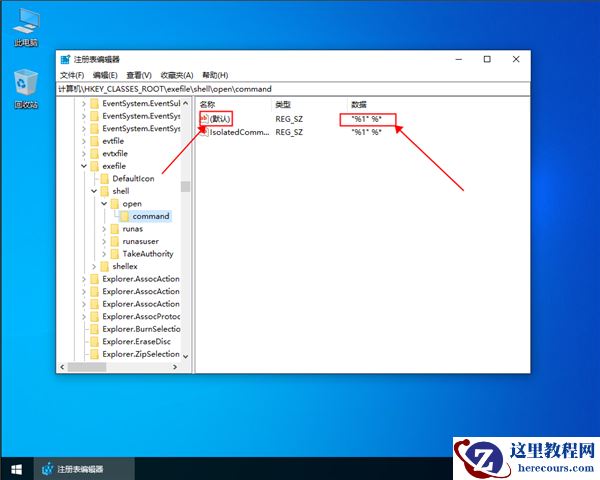Minimize the registry editor window
The image size is (600, 480).
click(459, 59)
